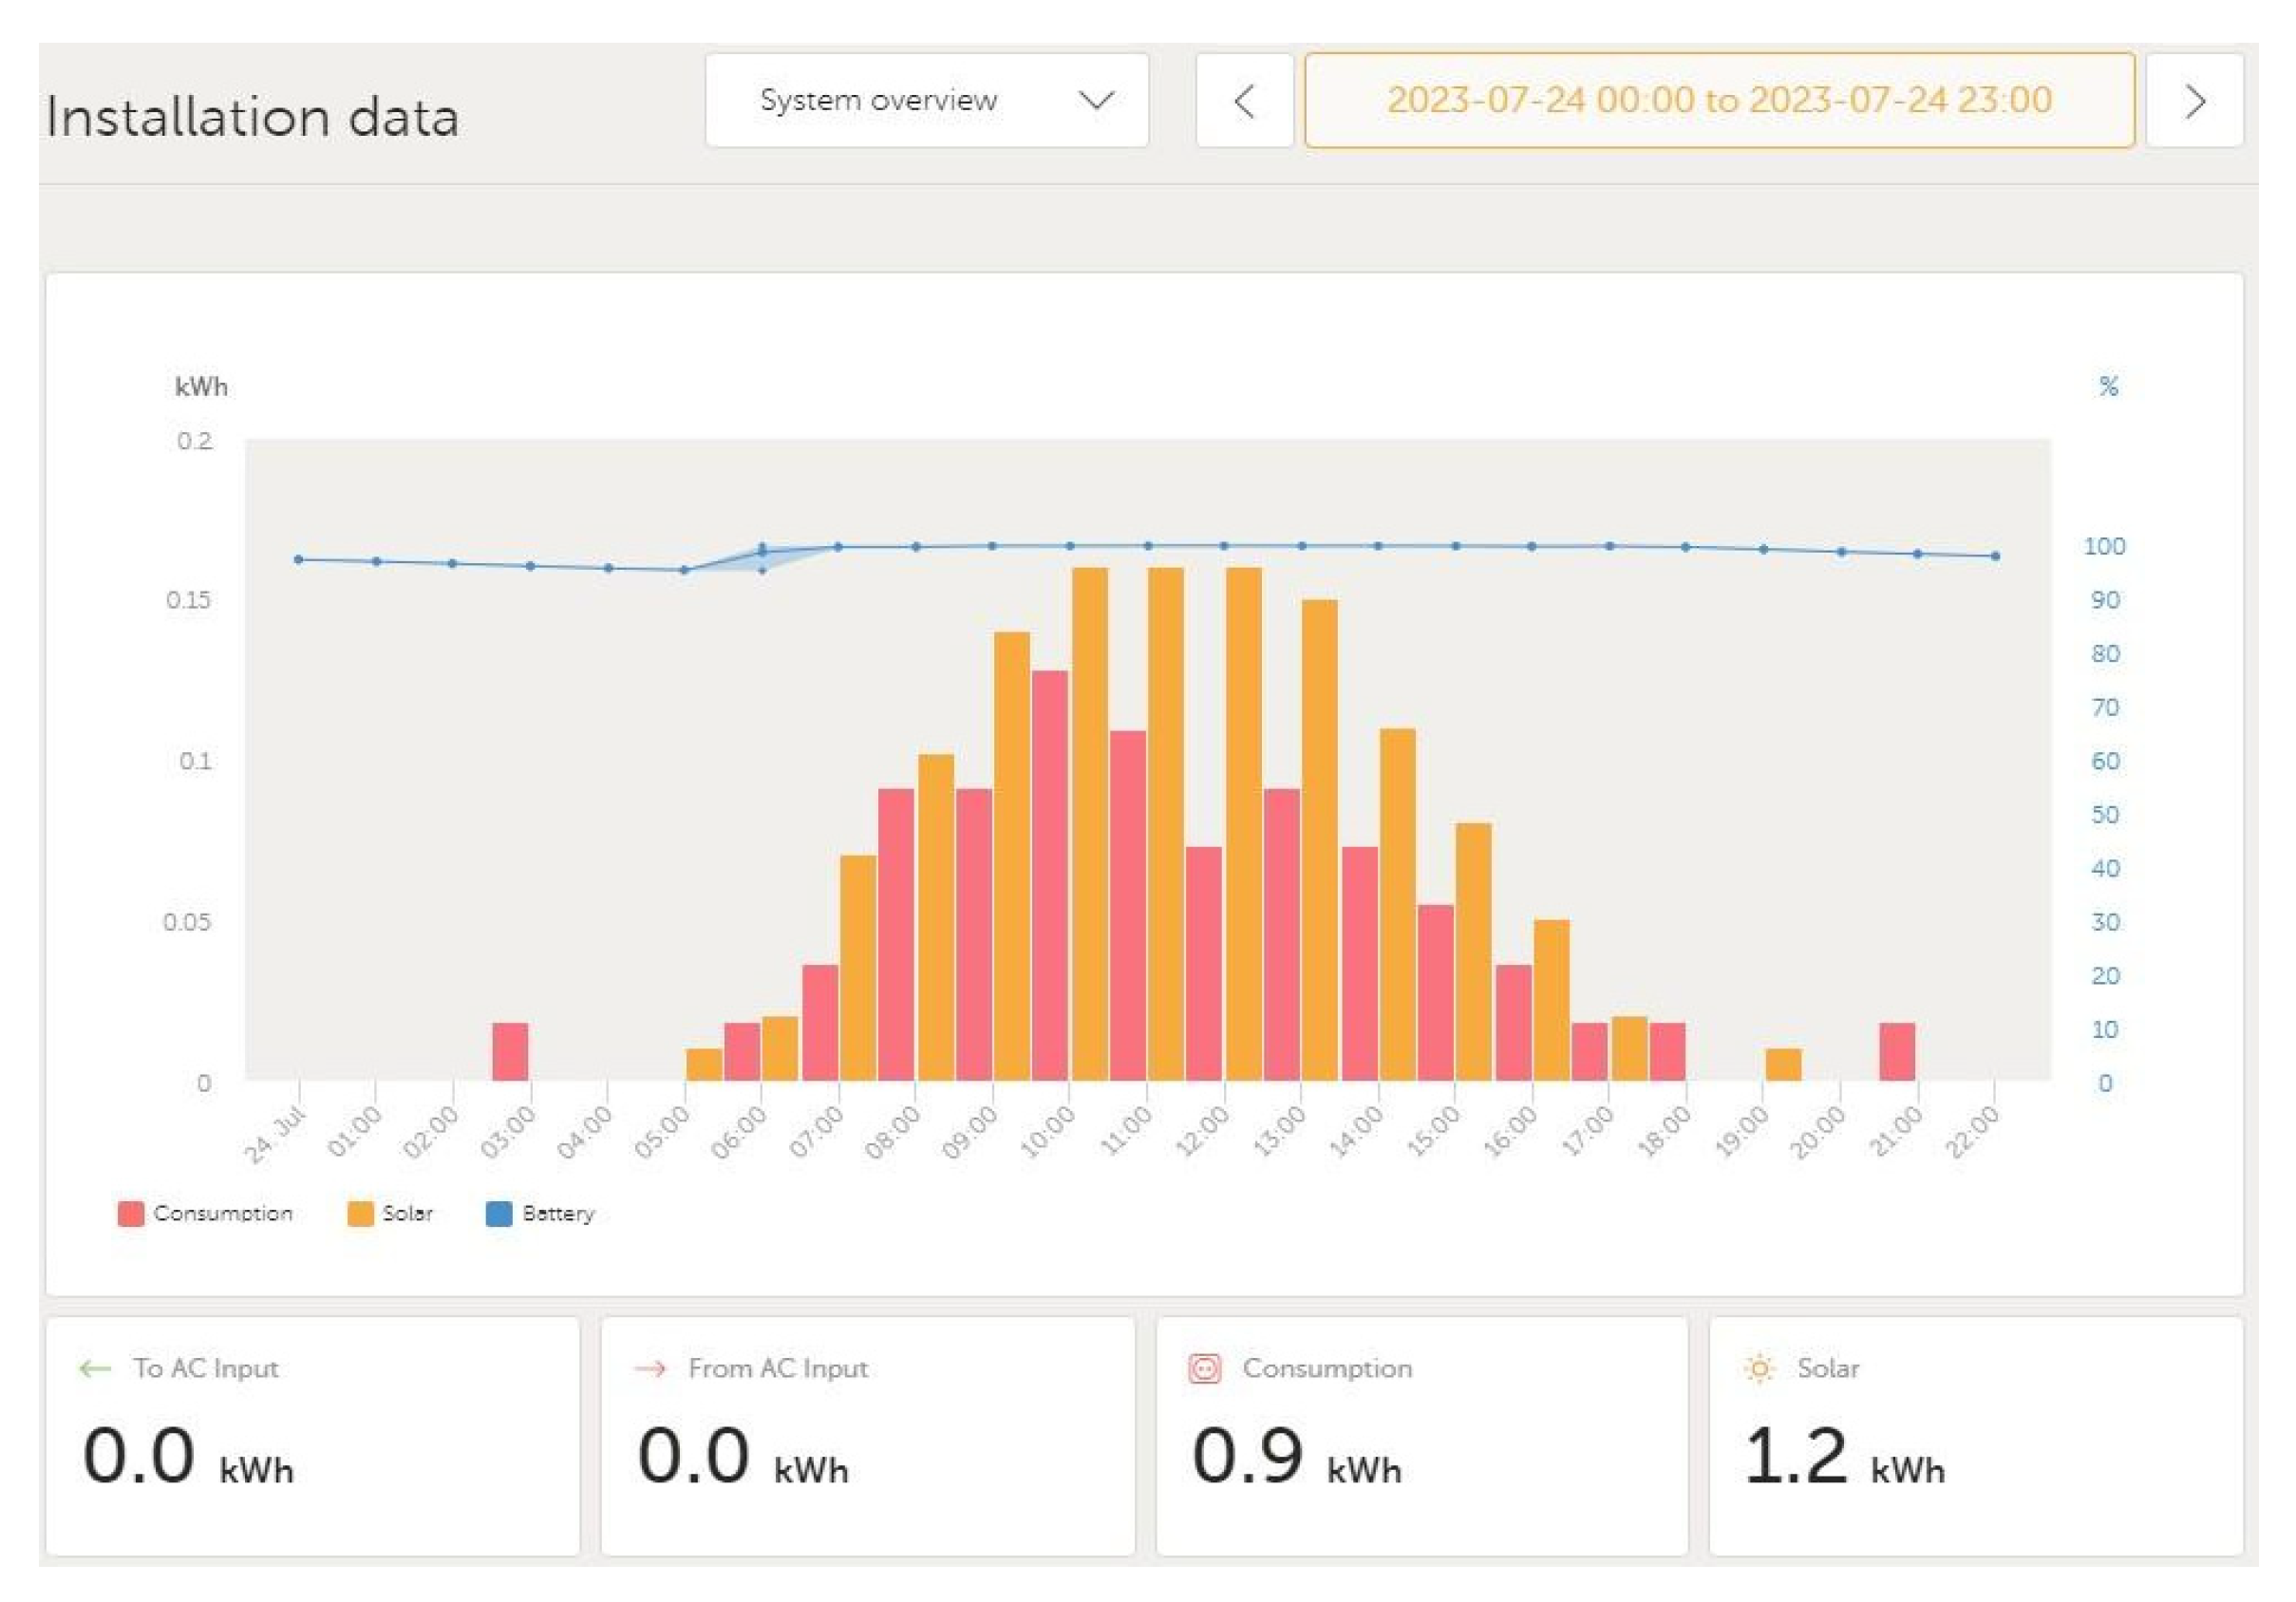
Task: Click the Consumption bar near 03:00
Action: pos(510,1050)
